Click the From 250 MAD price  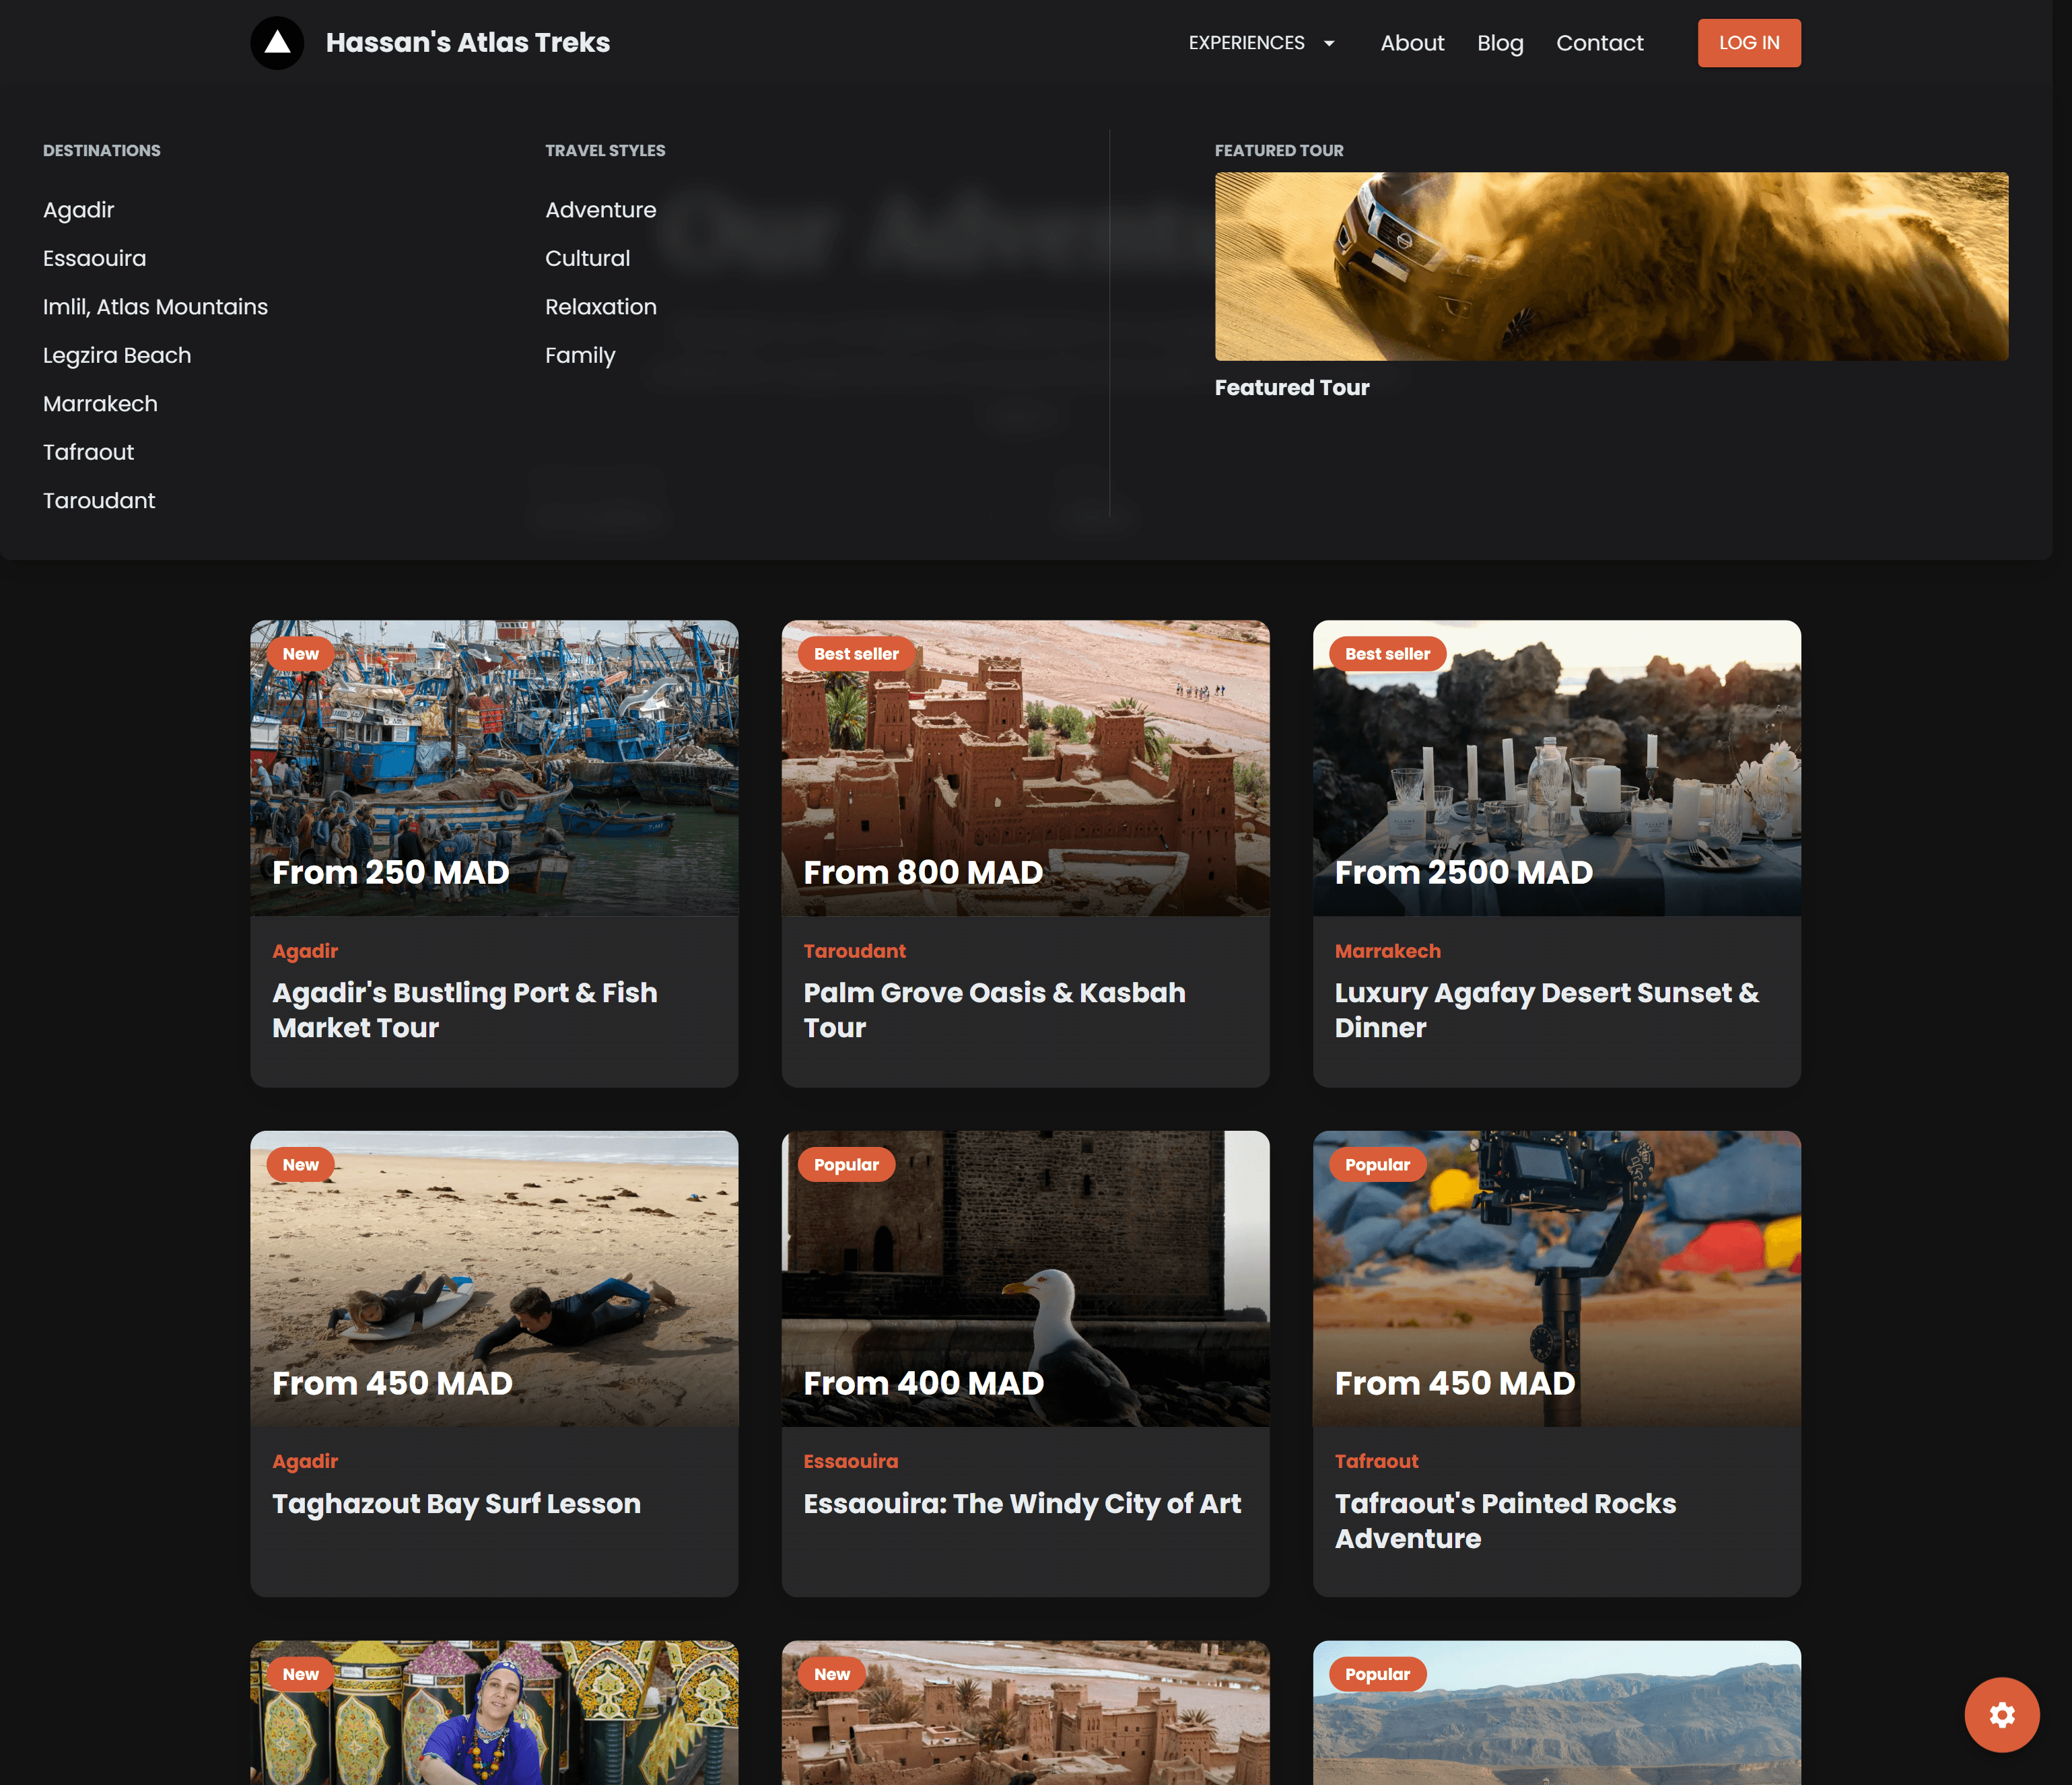(x=391, y=872)
